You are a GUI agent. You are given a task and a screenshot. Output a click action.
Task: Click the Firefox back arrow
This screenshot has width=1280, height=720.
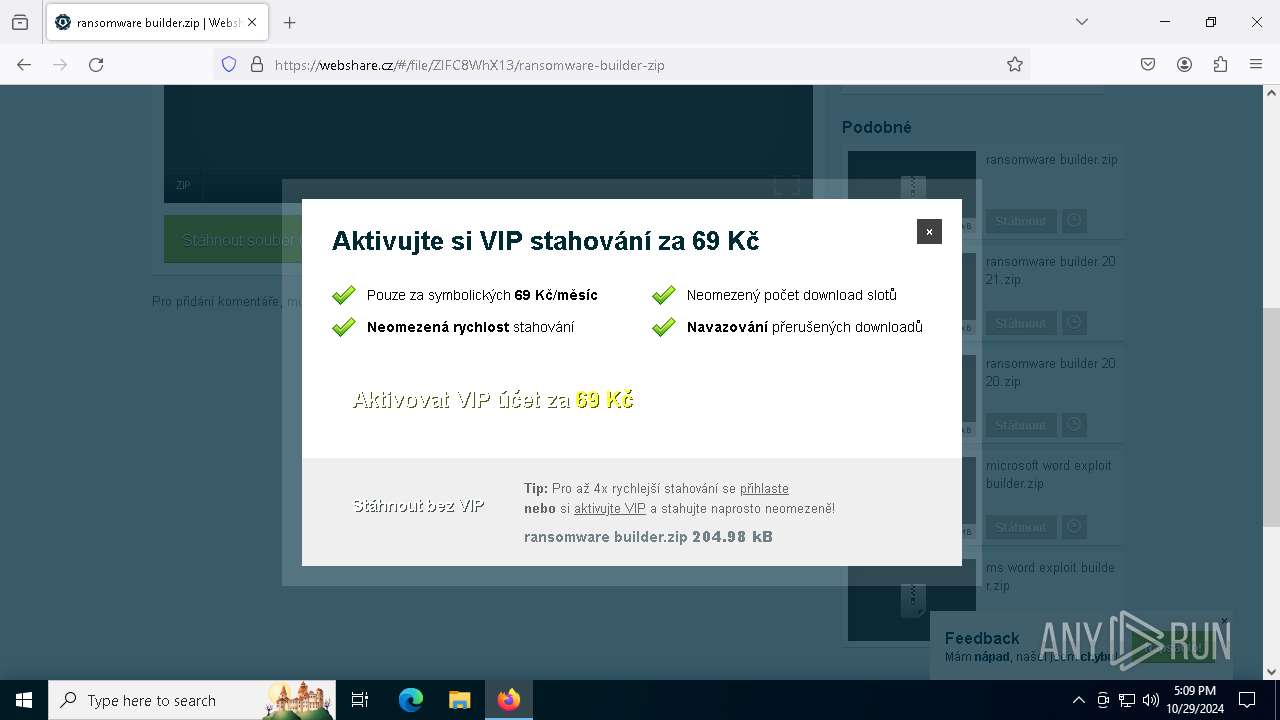point(24,64)
